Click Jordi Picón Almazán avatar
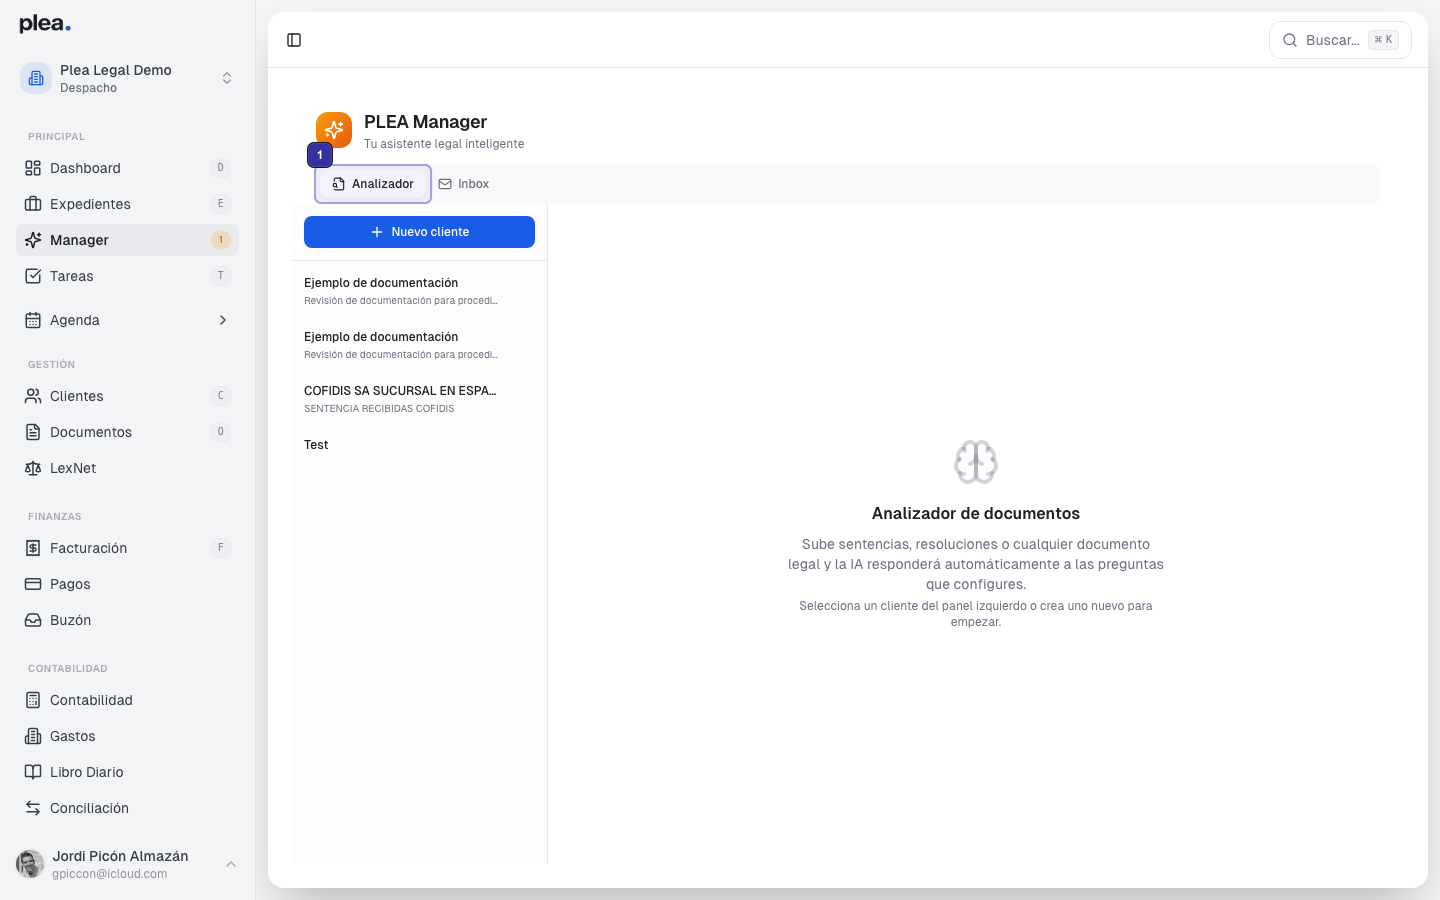Image resolution: width=1440 pixels, height=900 pixels. coord(30,864)
